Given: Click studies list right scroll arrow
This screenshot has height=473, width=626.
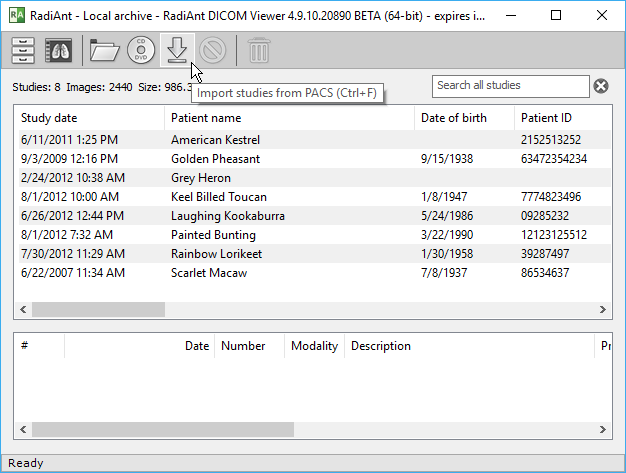Looking at the screenshot, I should click(603, 309).
